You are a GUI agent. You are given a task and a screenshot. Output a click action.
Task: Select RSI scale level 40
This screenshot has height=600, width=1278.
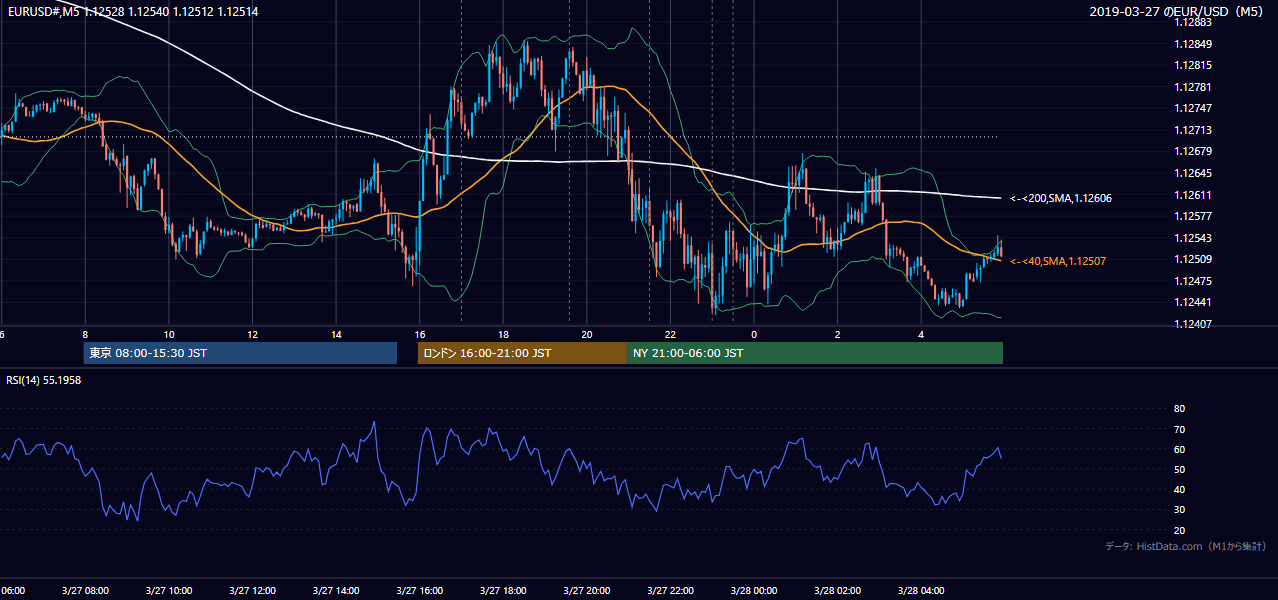tap(1179, 489)
